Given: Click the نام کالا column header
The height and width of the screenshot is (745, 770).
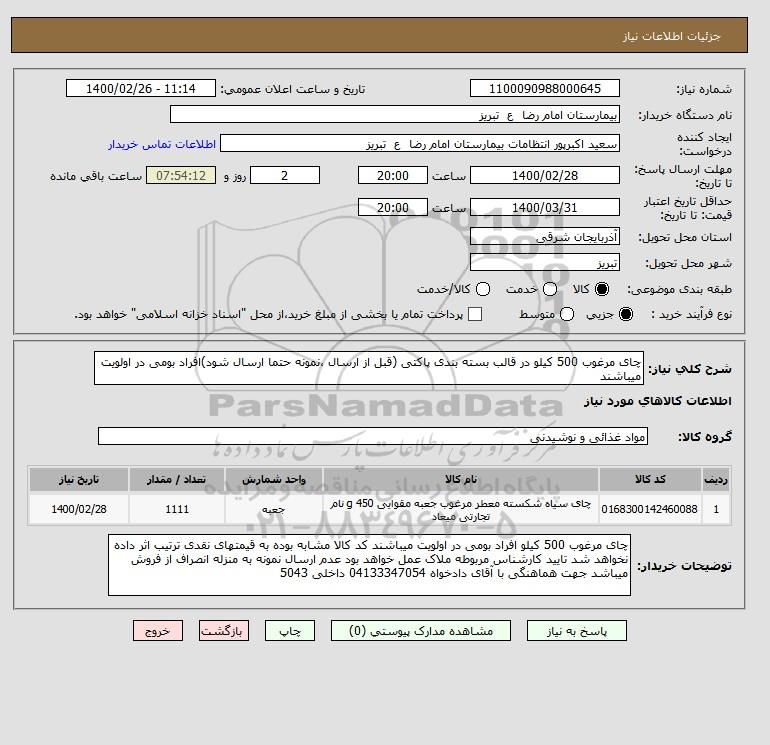Looking at the screenshot, I should (461, 479).
